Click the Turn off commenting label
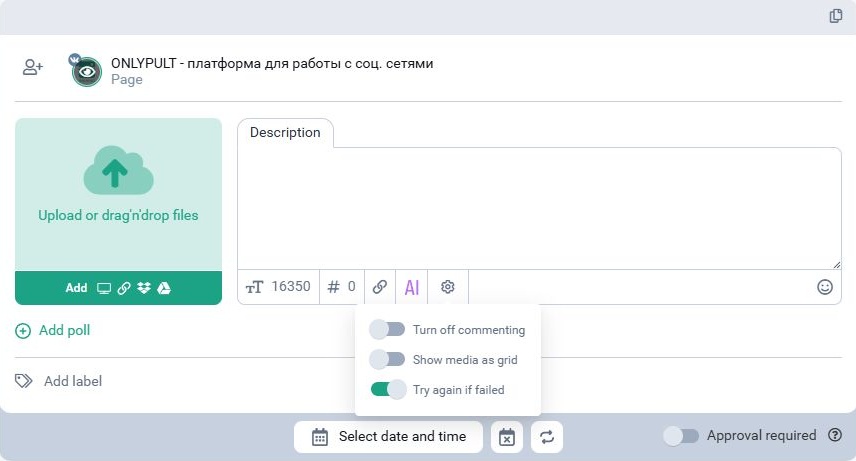 [x=469, y=330]
